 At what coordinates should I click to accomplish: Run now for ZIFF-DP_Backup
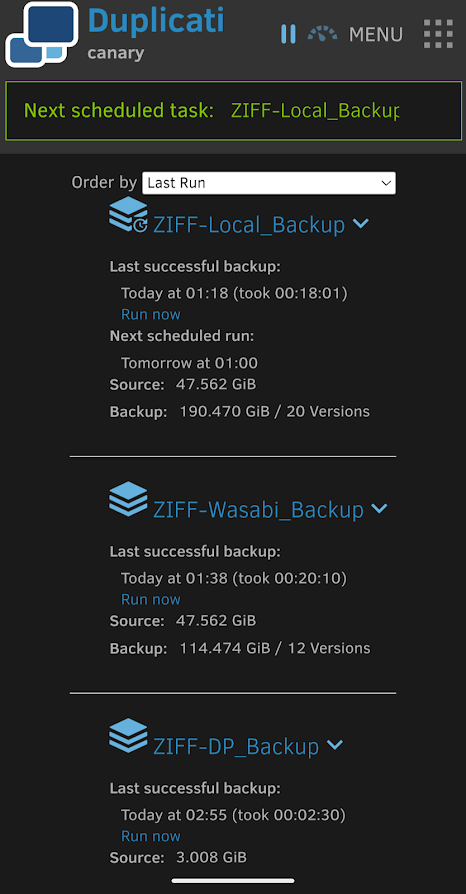click(x=151, y=836)
